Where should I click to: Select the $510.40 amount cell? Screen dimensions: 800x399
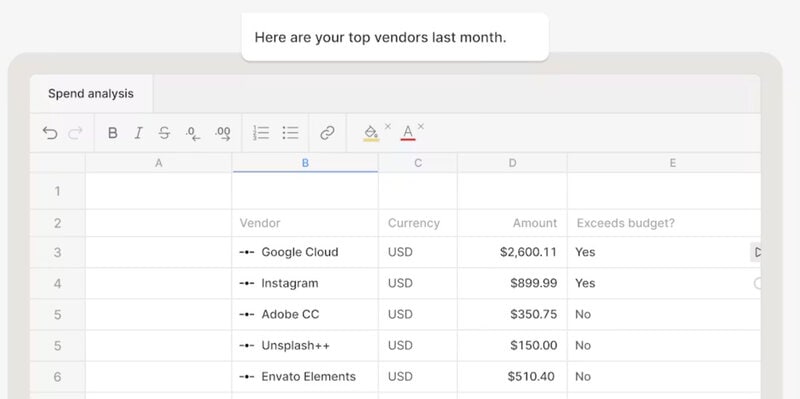(x=512, y=377)
